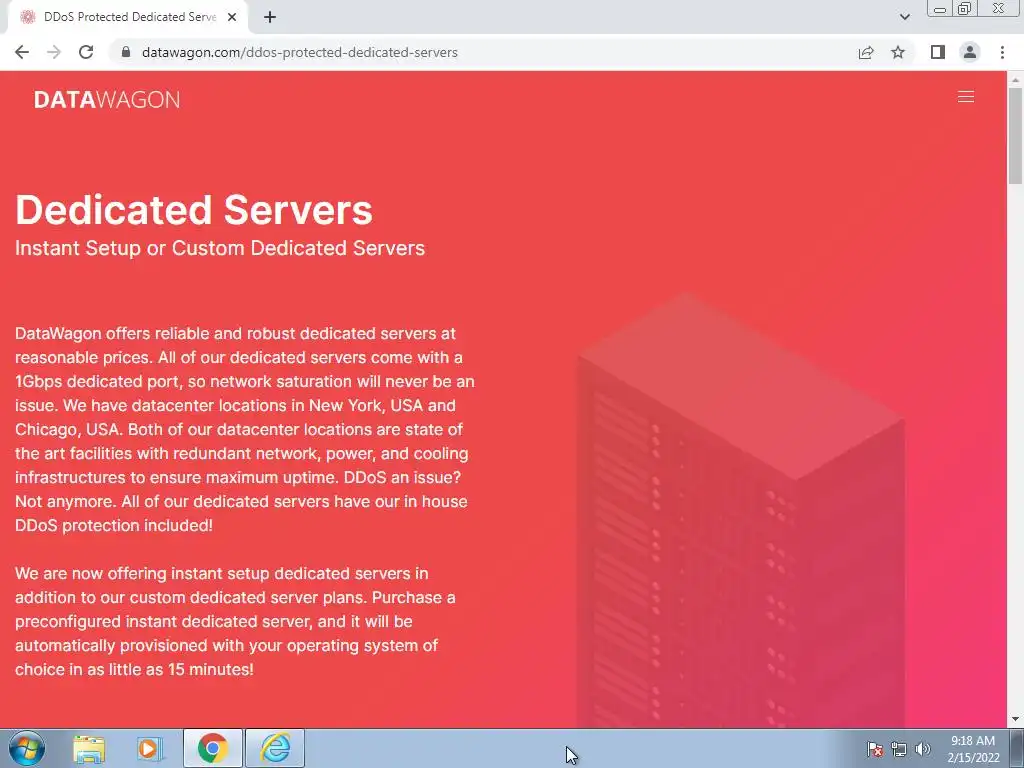Click the Show desktop button
Viewport: 1024px width, 768px height.
[x=1017, y=748]
